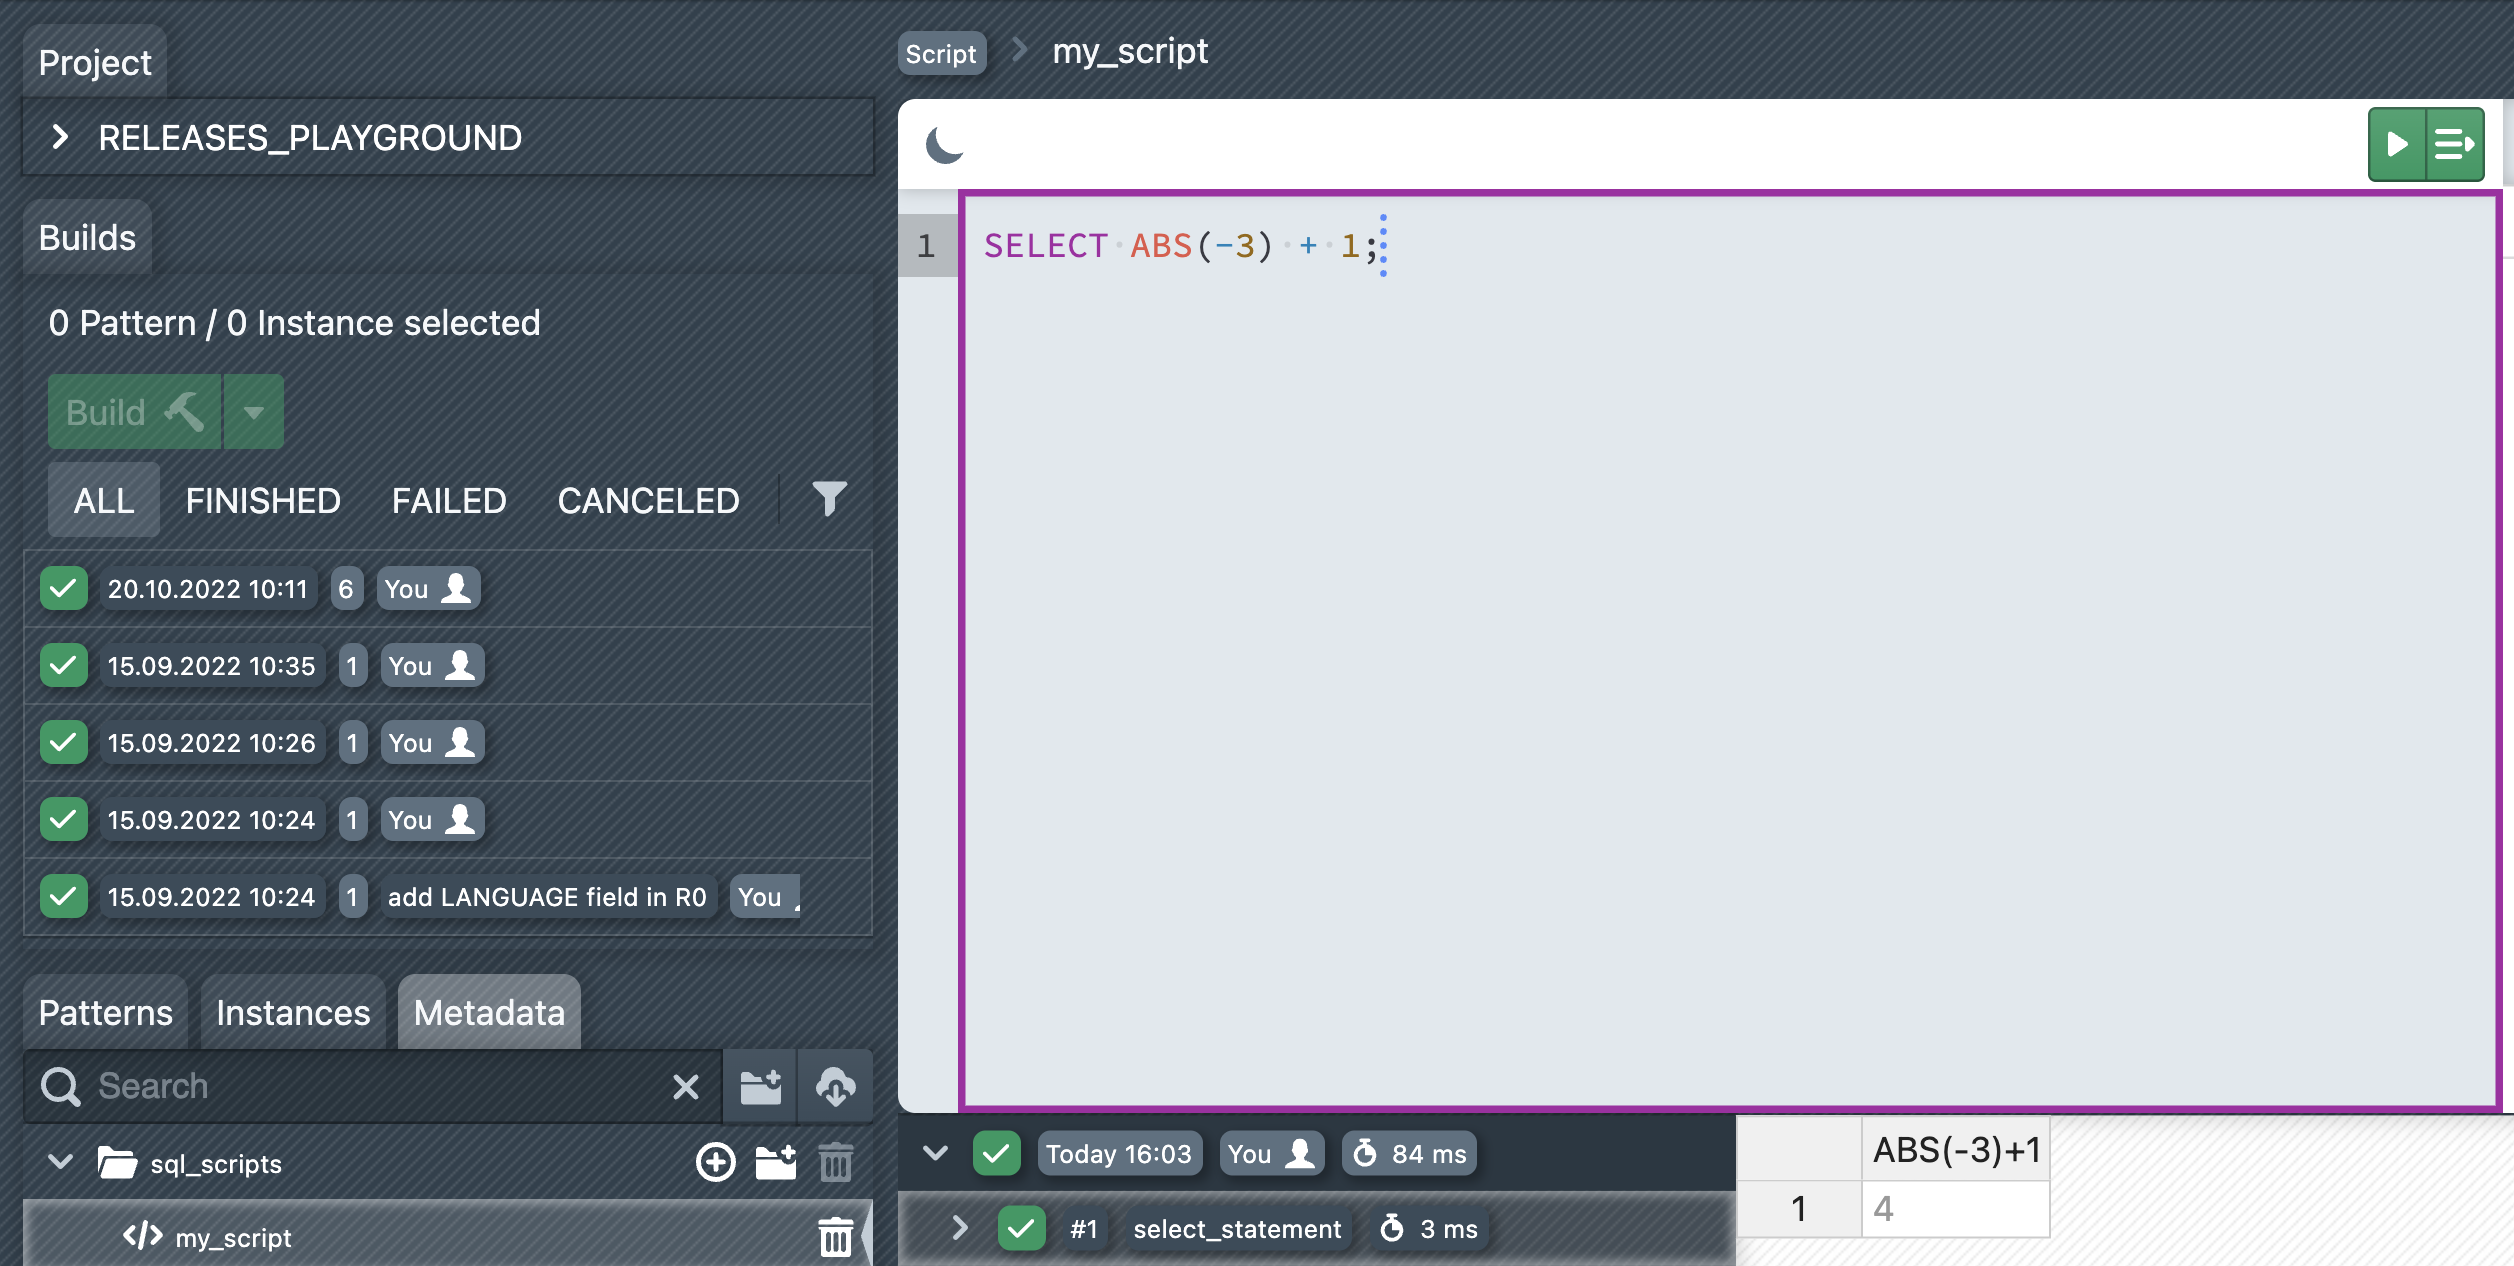Clear the metadata search with the X
2514x1266 pixels.
point(686,1087)
